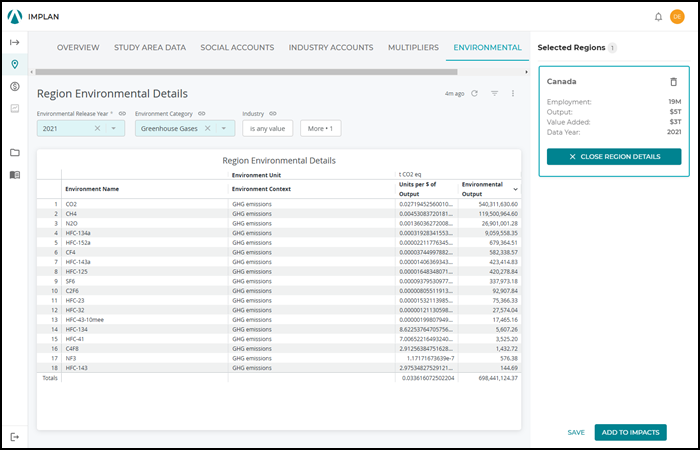Click the Canada region card title
The image size is (700, 450).
561,82
